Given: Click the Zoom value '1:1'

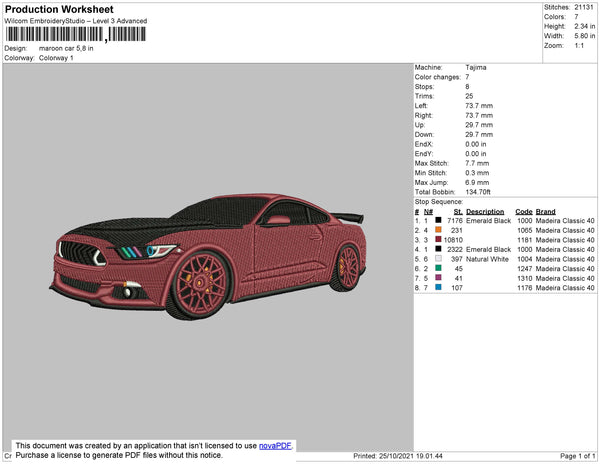Looking at the screenshot, I should point(579,46).
